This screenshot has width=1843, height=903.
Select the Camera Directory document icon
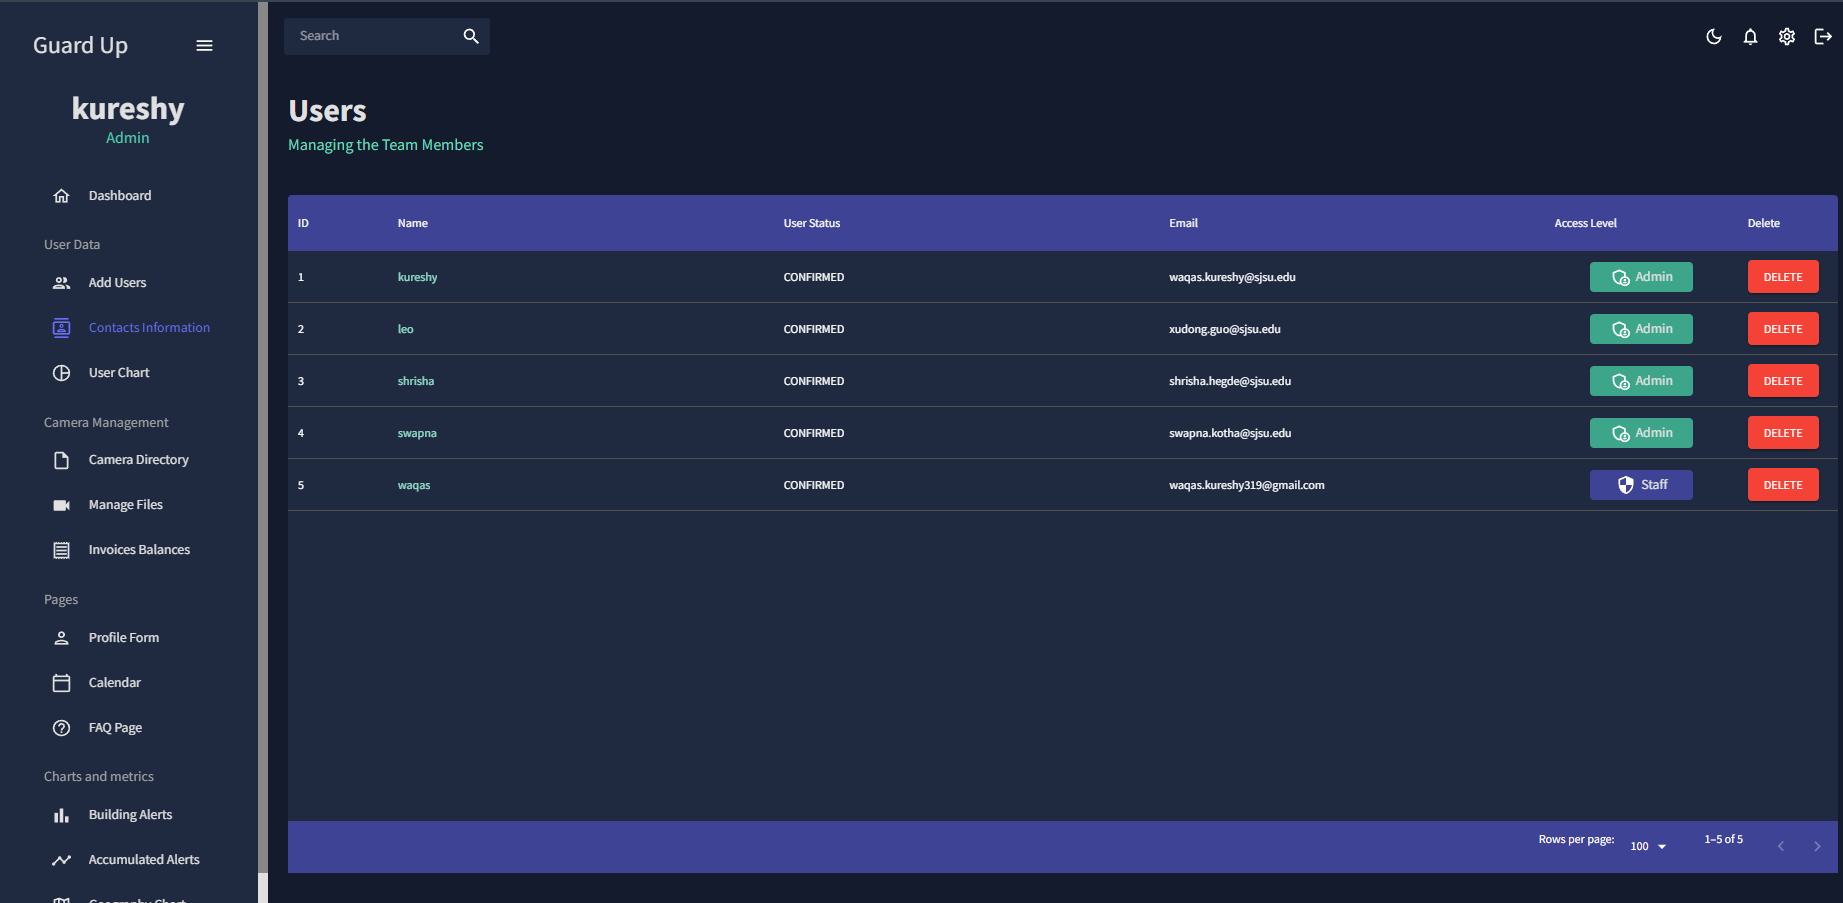point(61,459)
